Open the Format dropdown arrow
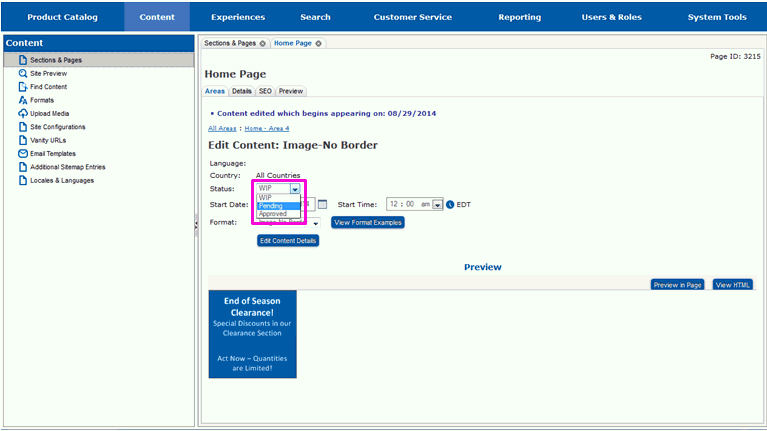The height and width of the screenshot is (431, 767). coord(316,223)
